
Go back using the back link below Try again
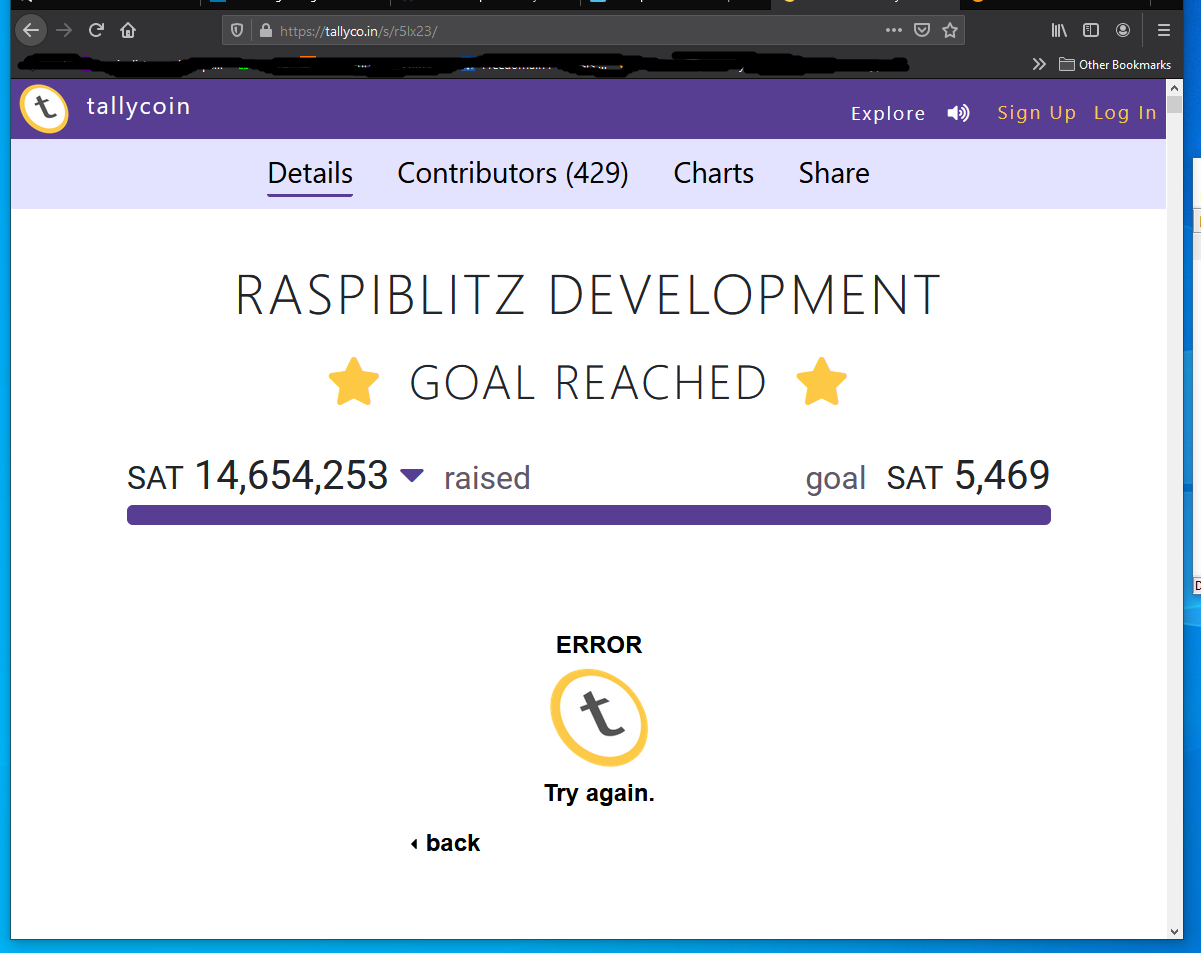(445, 842)
